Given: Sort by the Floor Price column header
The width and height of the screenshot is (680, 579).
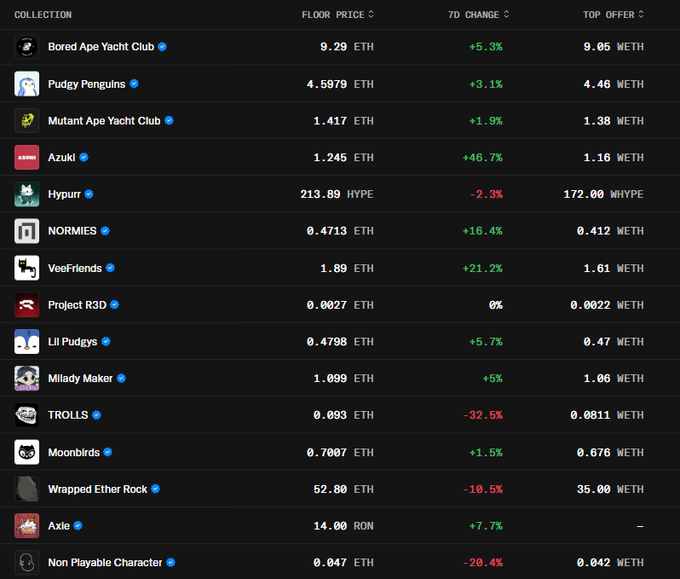Looking at the screenshot, I should [x=337, y=15].
